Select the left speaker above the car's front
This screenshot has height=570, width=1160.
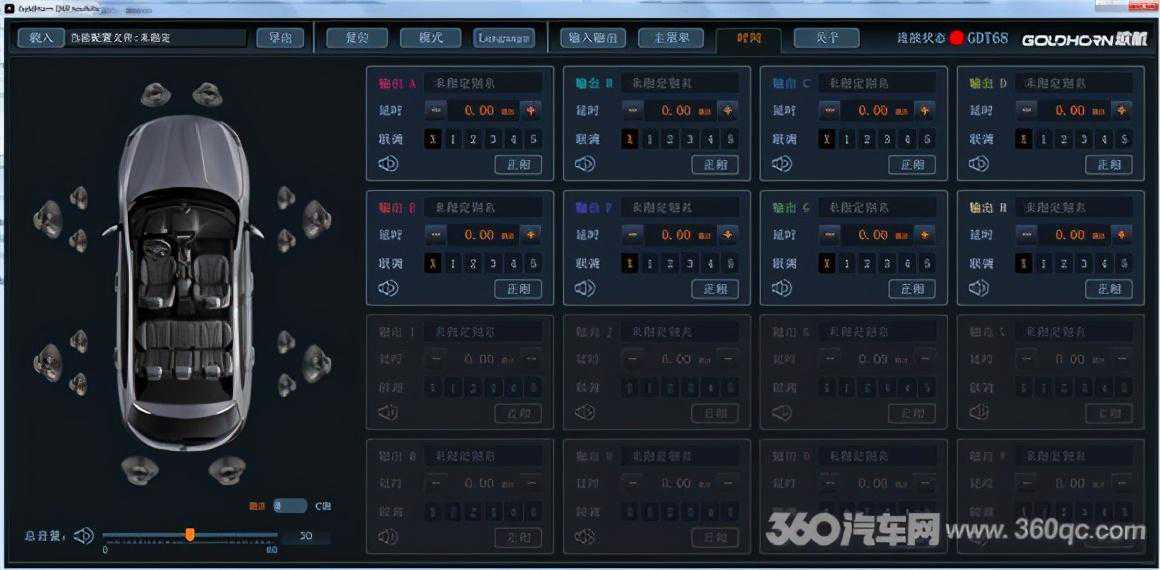pos(156,95)
